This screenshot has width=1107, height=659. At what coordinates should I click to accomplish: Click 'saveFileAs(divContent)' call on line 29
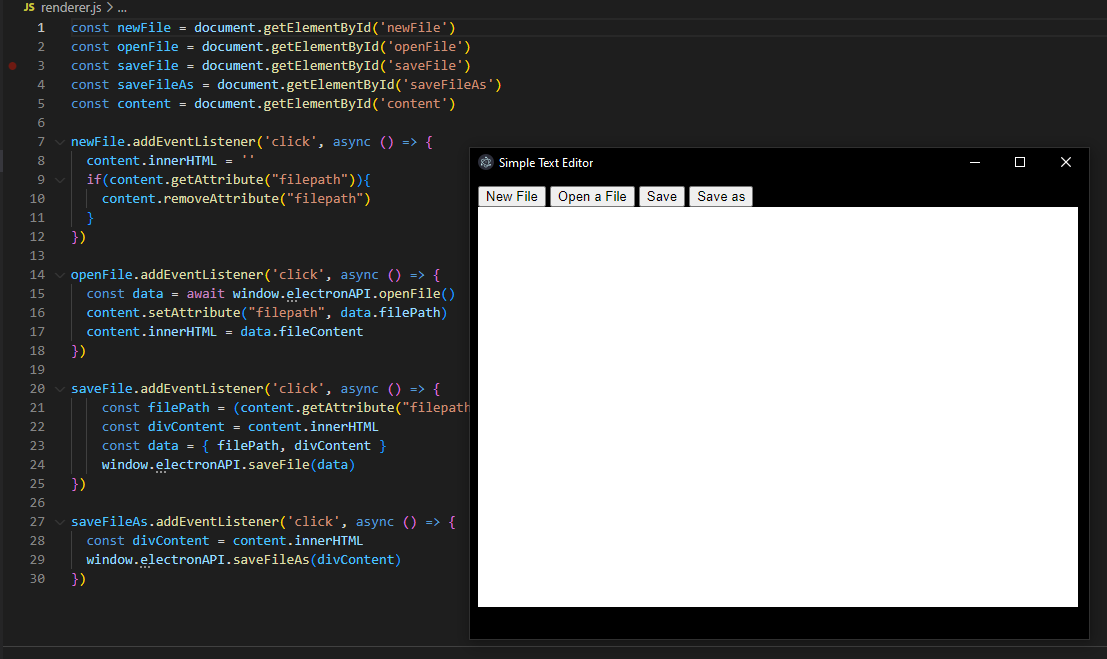pos(317,560)
